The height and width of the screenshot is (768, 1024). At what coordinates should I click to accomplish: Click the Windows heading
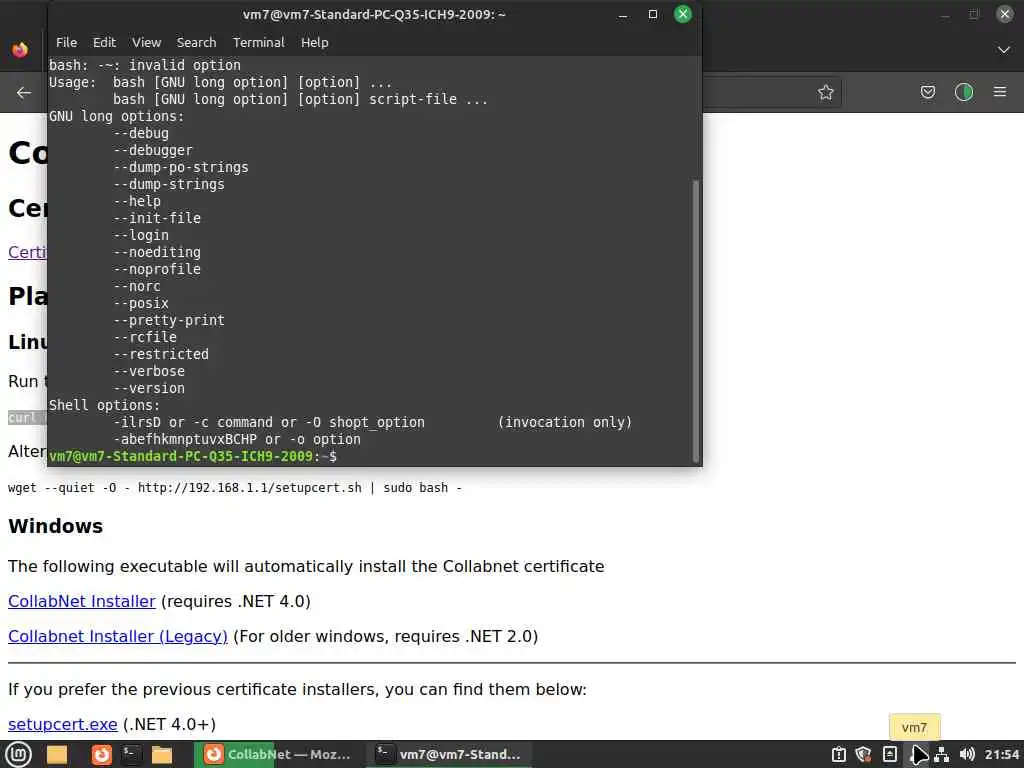tap(56, 526)
